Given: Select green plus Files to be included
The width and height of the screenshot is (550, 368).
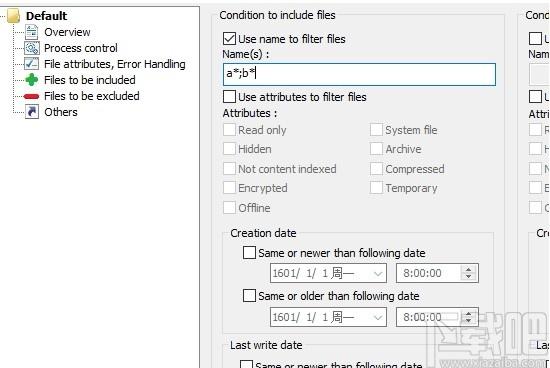Looking at the screenshot, I should (x=32, y=80).
